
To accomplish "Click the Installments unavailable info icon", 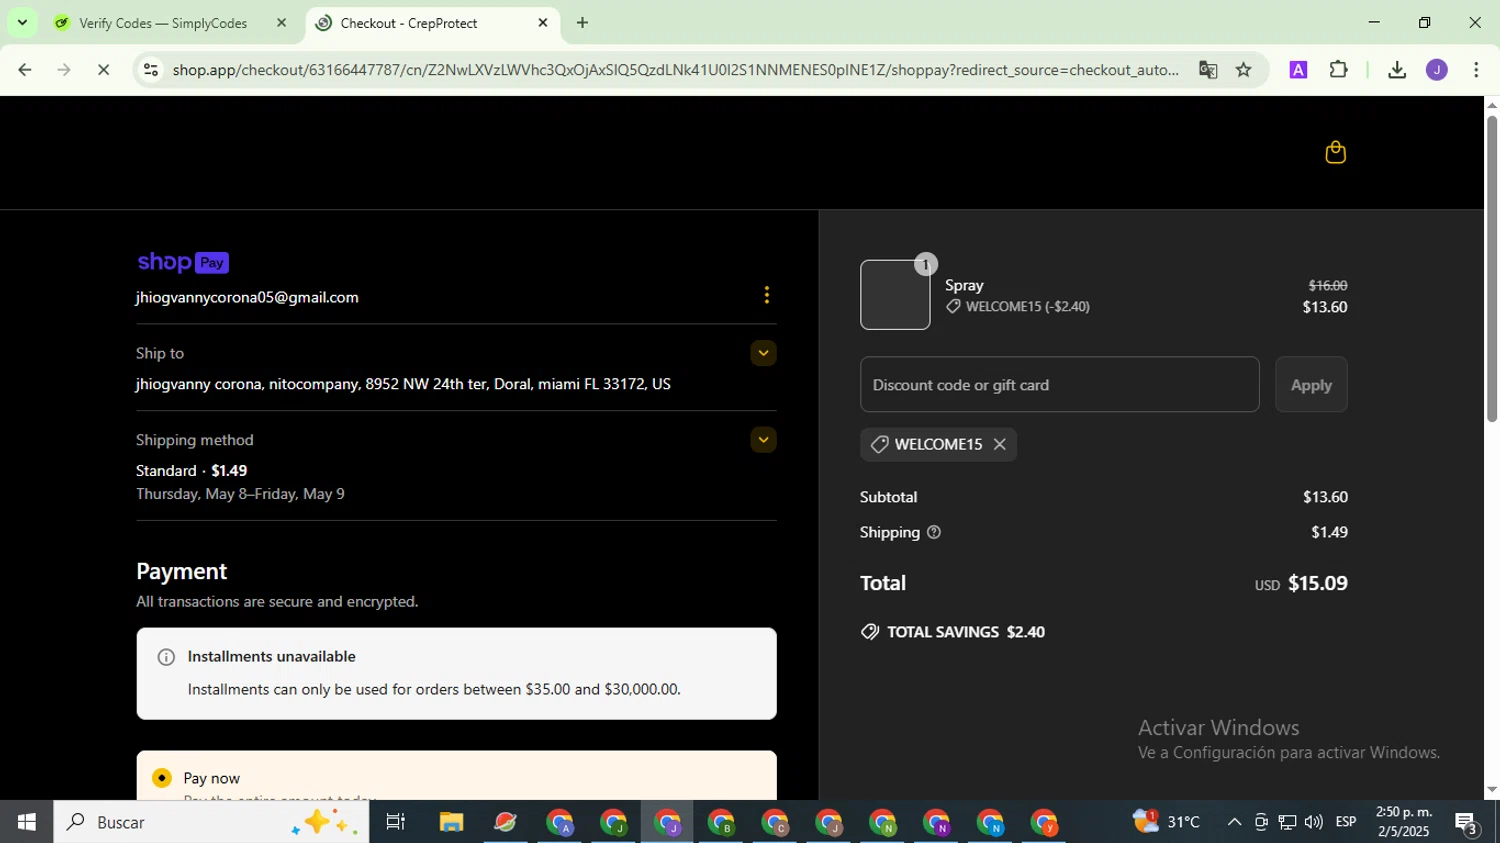I will (166, 657).
